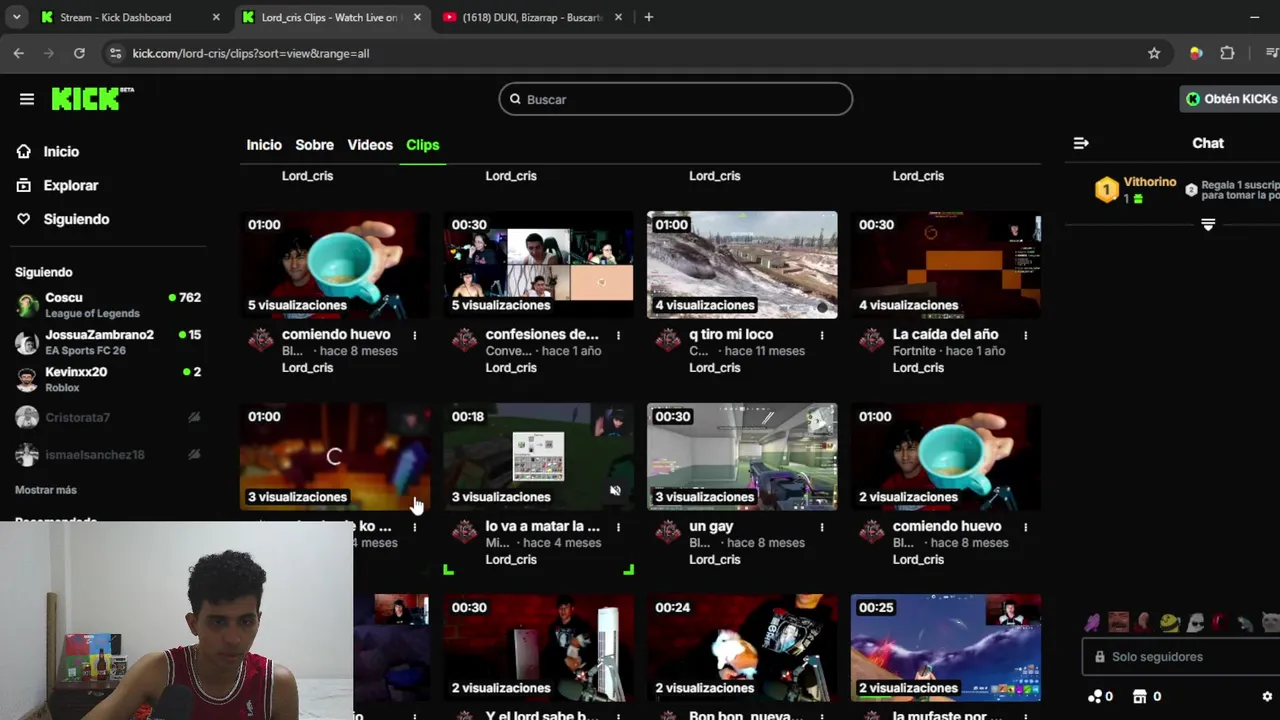Open options menu for 'confesiones de...' clip
The height and width of the screenshot is (720, 1280).
(x=618, y=335)
